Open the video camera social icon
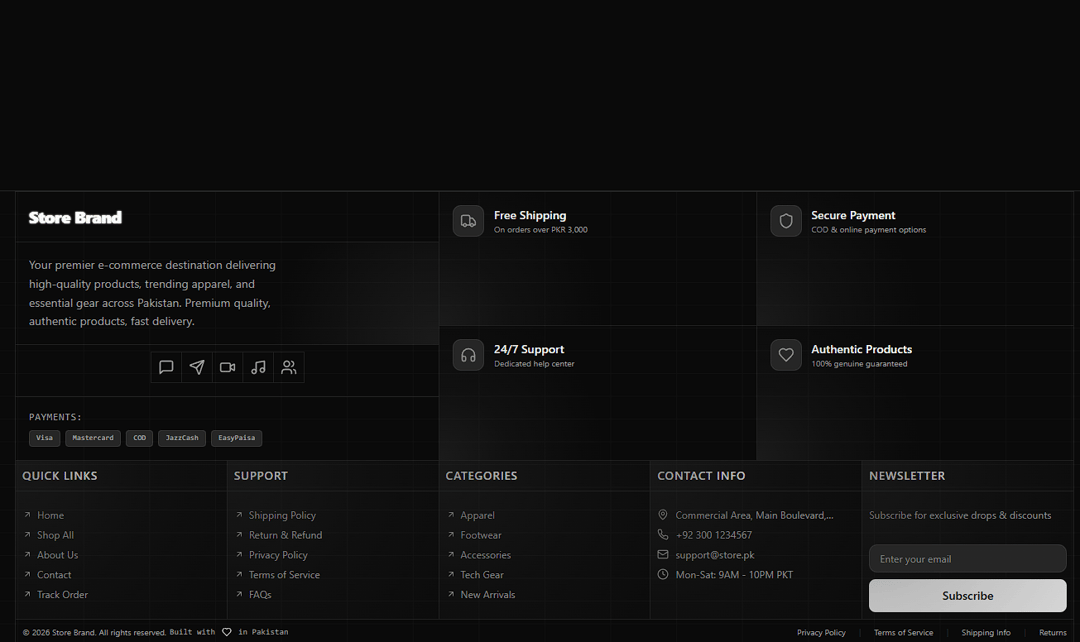Viewport: 1080px width, 642px height. (x=227, y=367)
